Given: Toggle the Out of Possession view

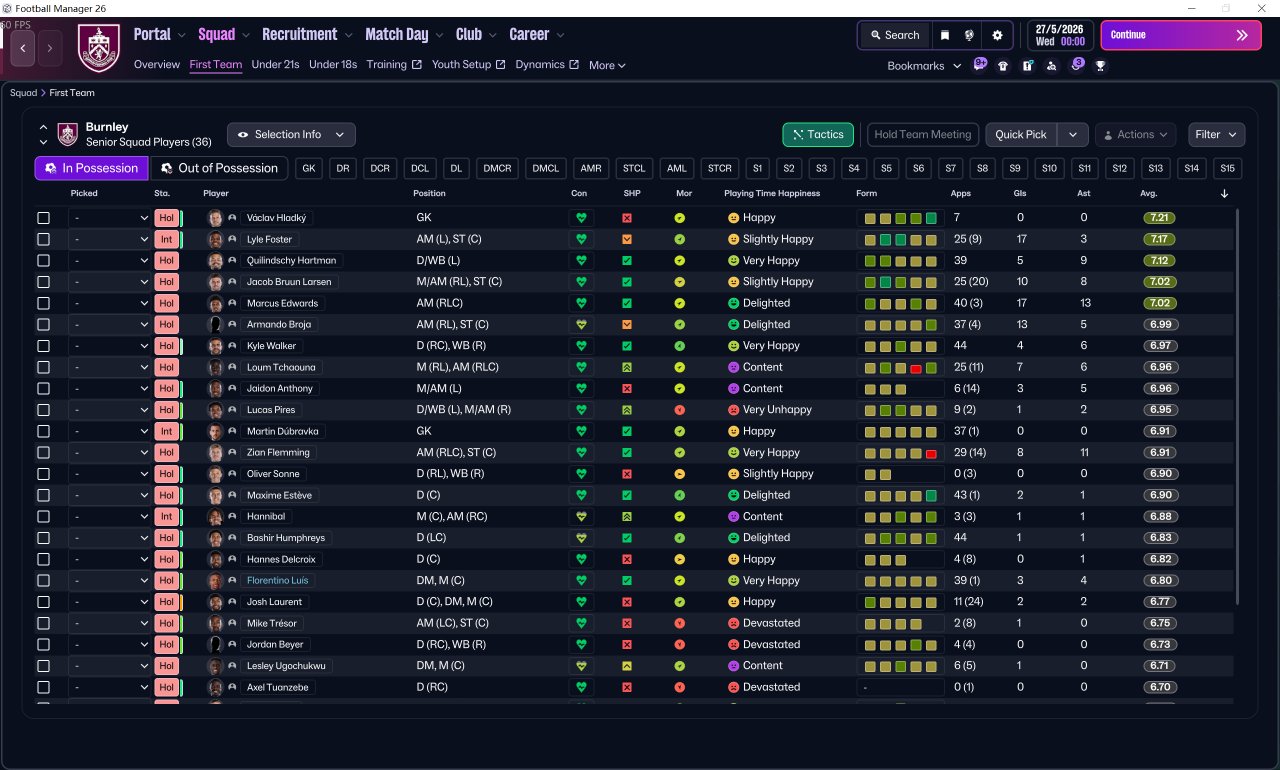Looking at the screenshot, I should click(x=219, y=168).
